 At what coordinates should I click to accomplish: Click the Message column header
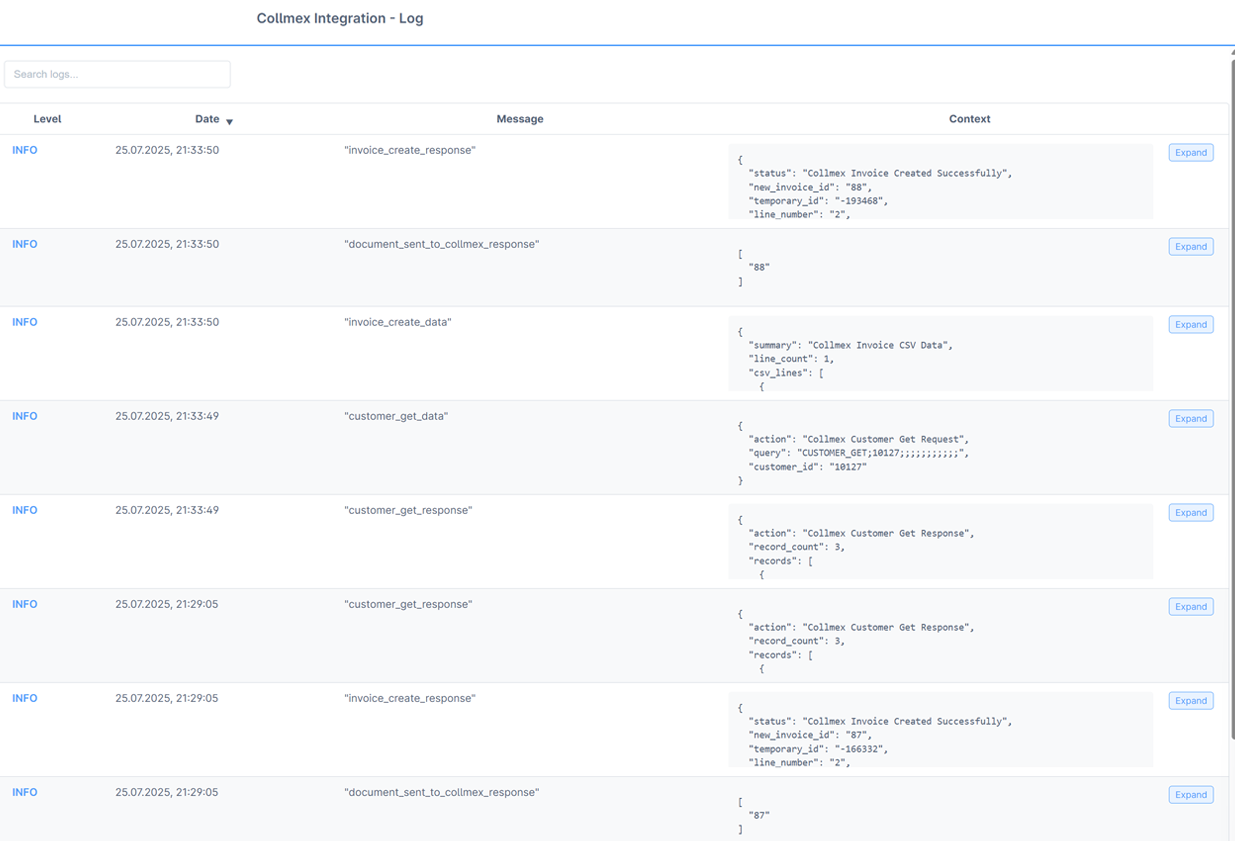[x=520, y=119]
